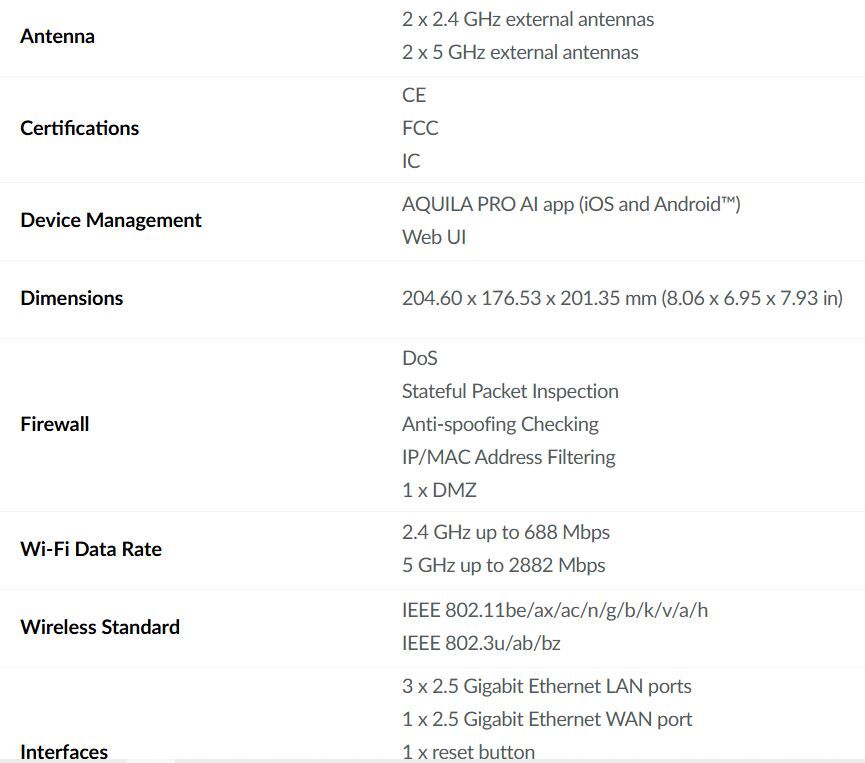The width and height of the screenshot is (865, 763).
Task: Click the Anti-spoofing Checking entry
Action: click(500, 424)
